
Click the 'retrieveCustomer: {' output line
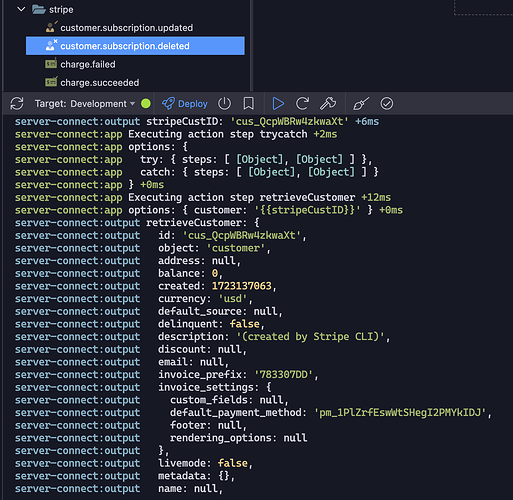click(x=137, y=223)
